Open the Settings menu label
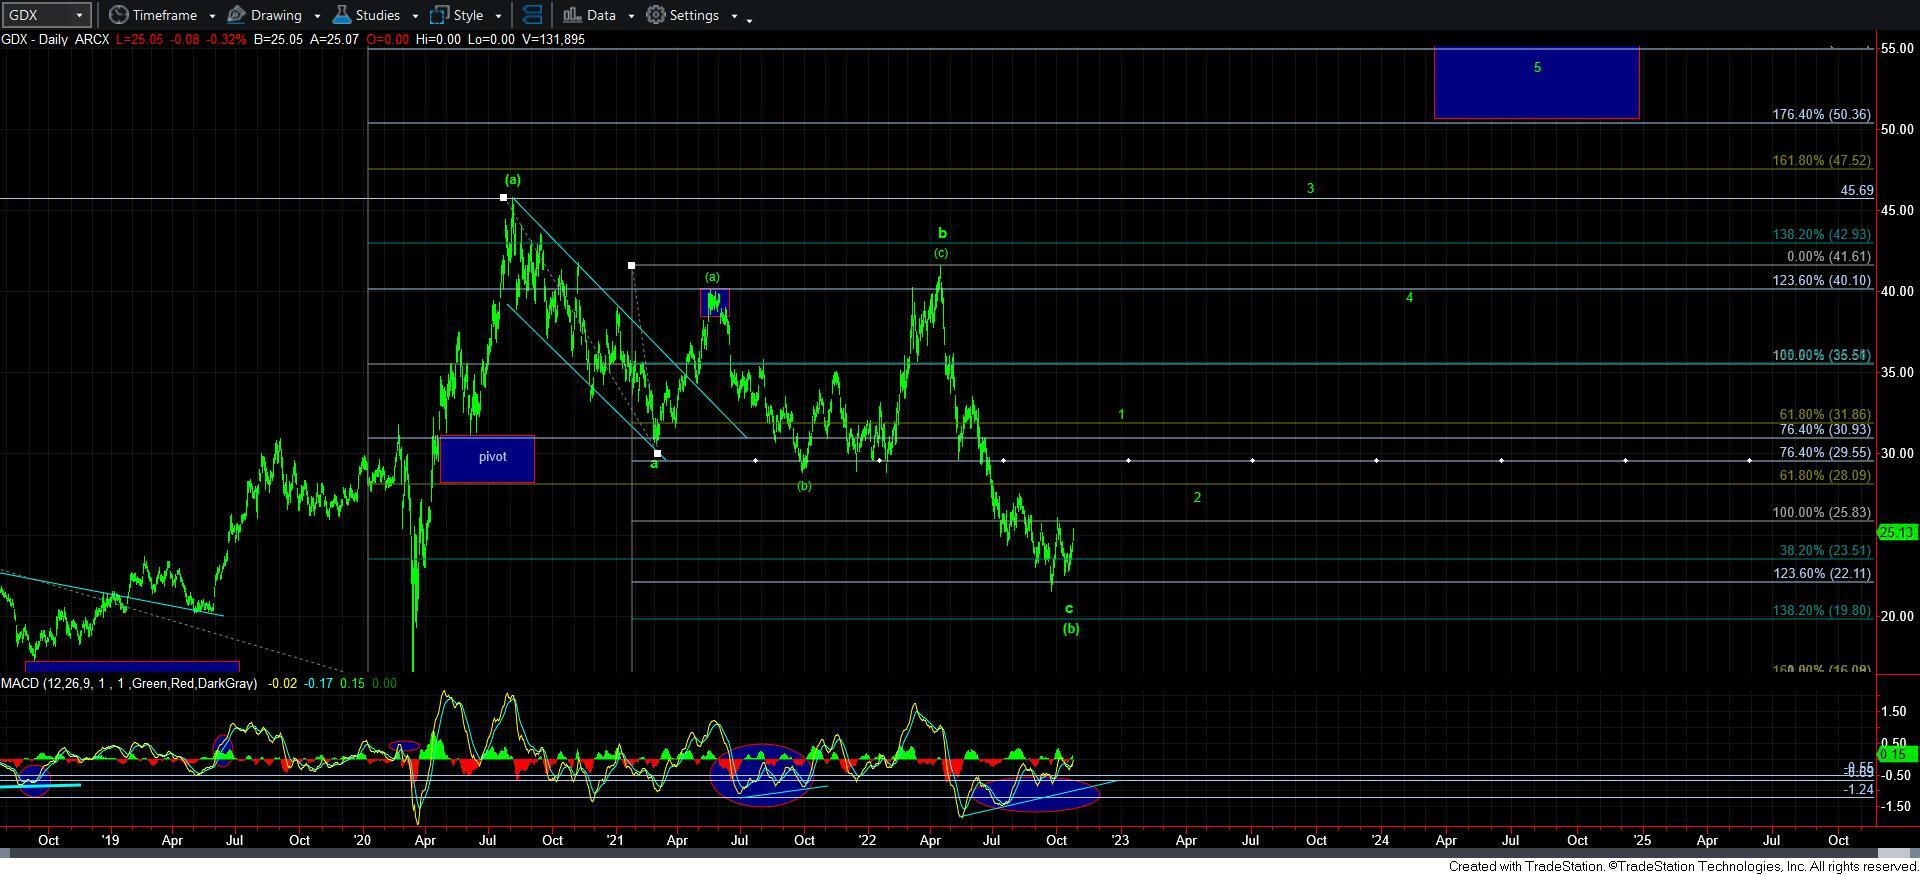The image size is (1920, 874). coord(694,15)
